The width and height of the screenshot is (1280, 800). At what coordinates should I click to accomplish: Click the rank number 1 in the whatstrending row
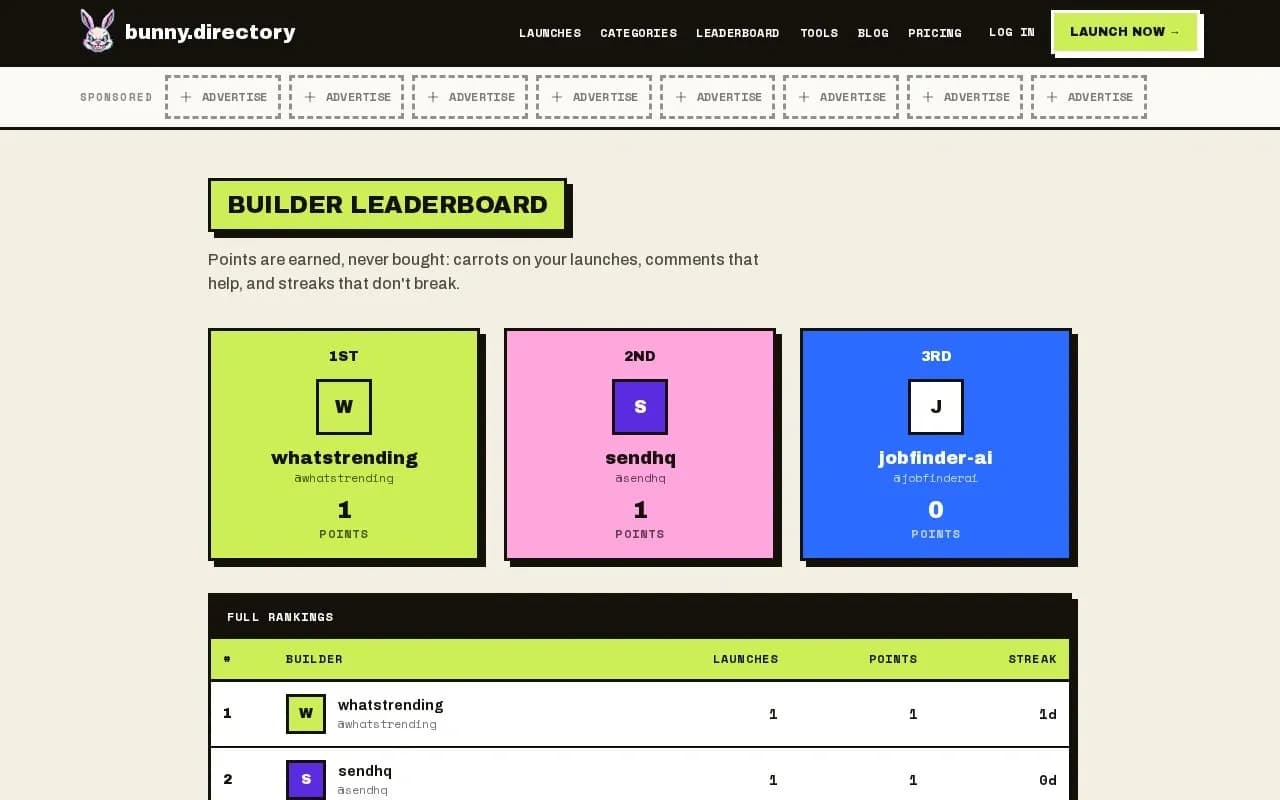tap(228, 714)
